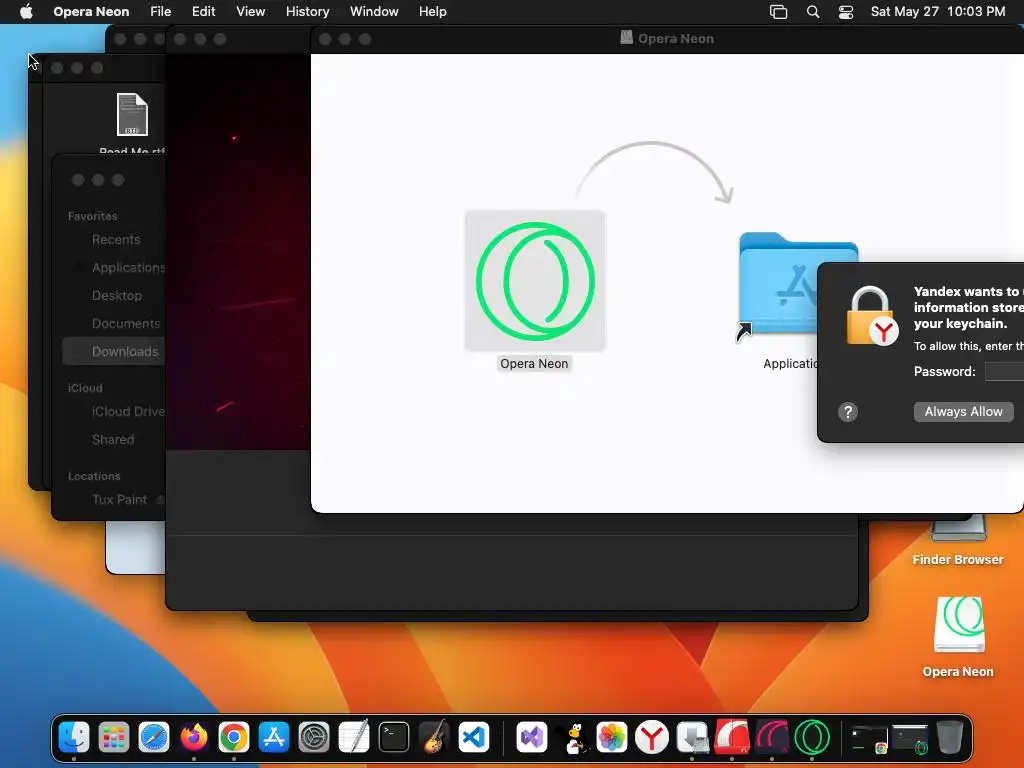
Task: Open Opera Neon from the dock
Action: [x=812, y=737]
